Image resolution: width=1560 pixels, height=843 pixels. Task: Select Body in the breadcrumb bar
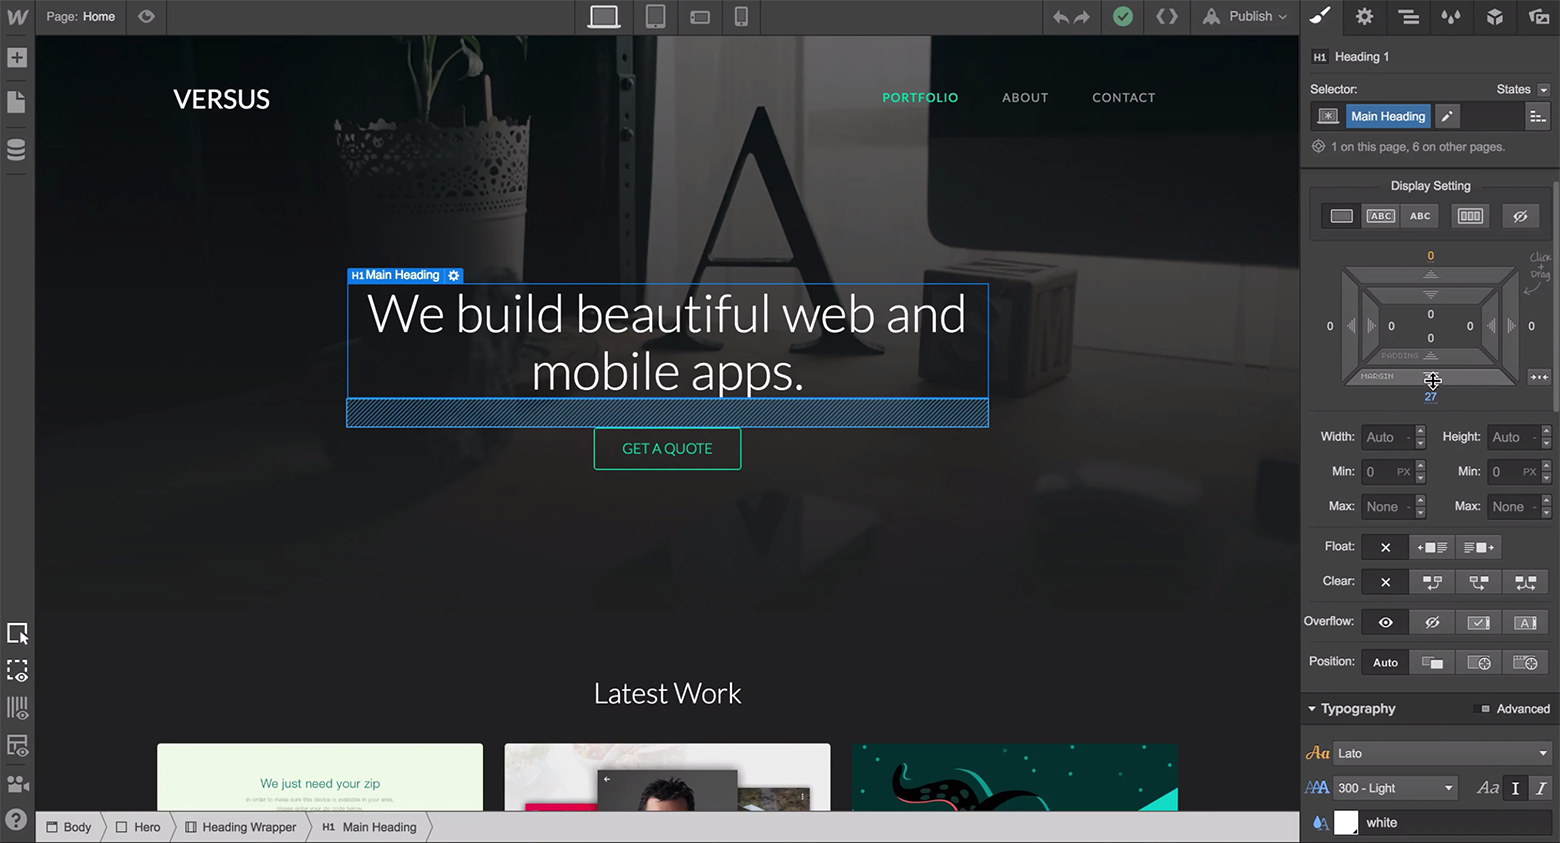69,827
